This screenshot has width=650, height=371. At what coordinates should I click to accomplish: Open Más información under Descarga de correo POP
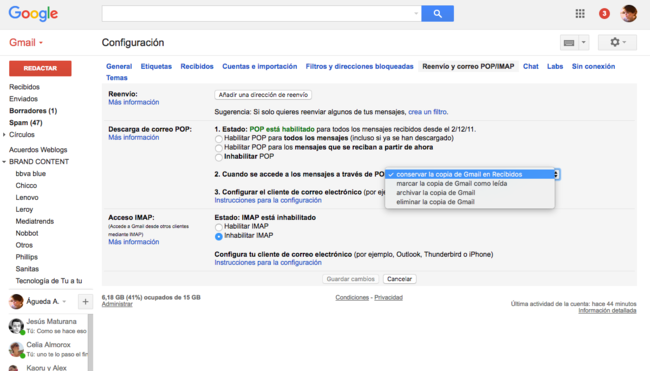click(133, 137)
